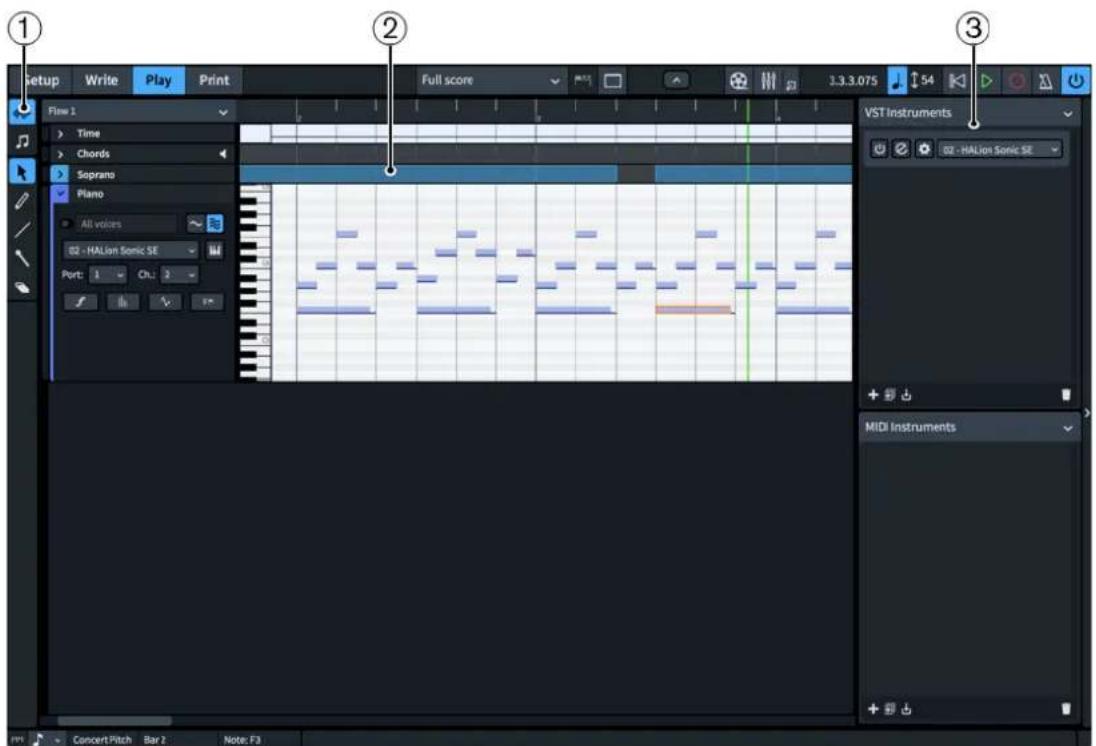Expand the Chords track
Viewport: 1096px width, 746px height.
click(61, 154)
